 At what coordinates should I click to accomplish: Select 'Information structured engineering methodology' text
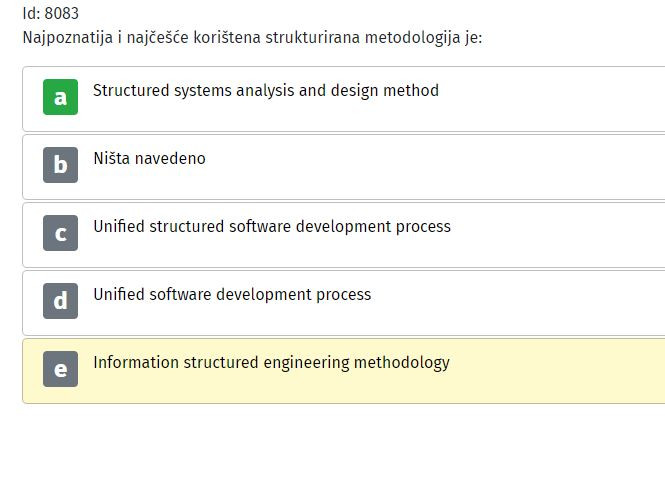[x=271, y=362]
